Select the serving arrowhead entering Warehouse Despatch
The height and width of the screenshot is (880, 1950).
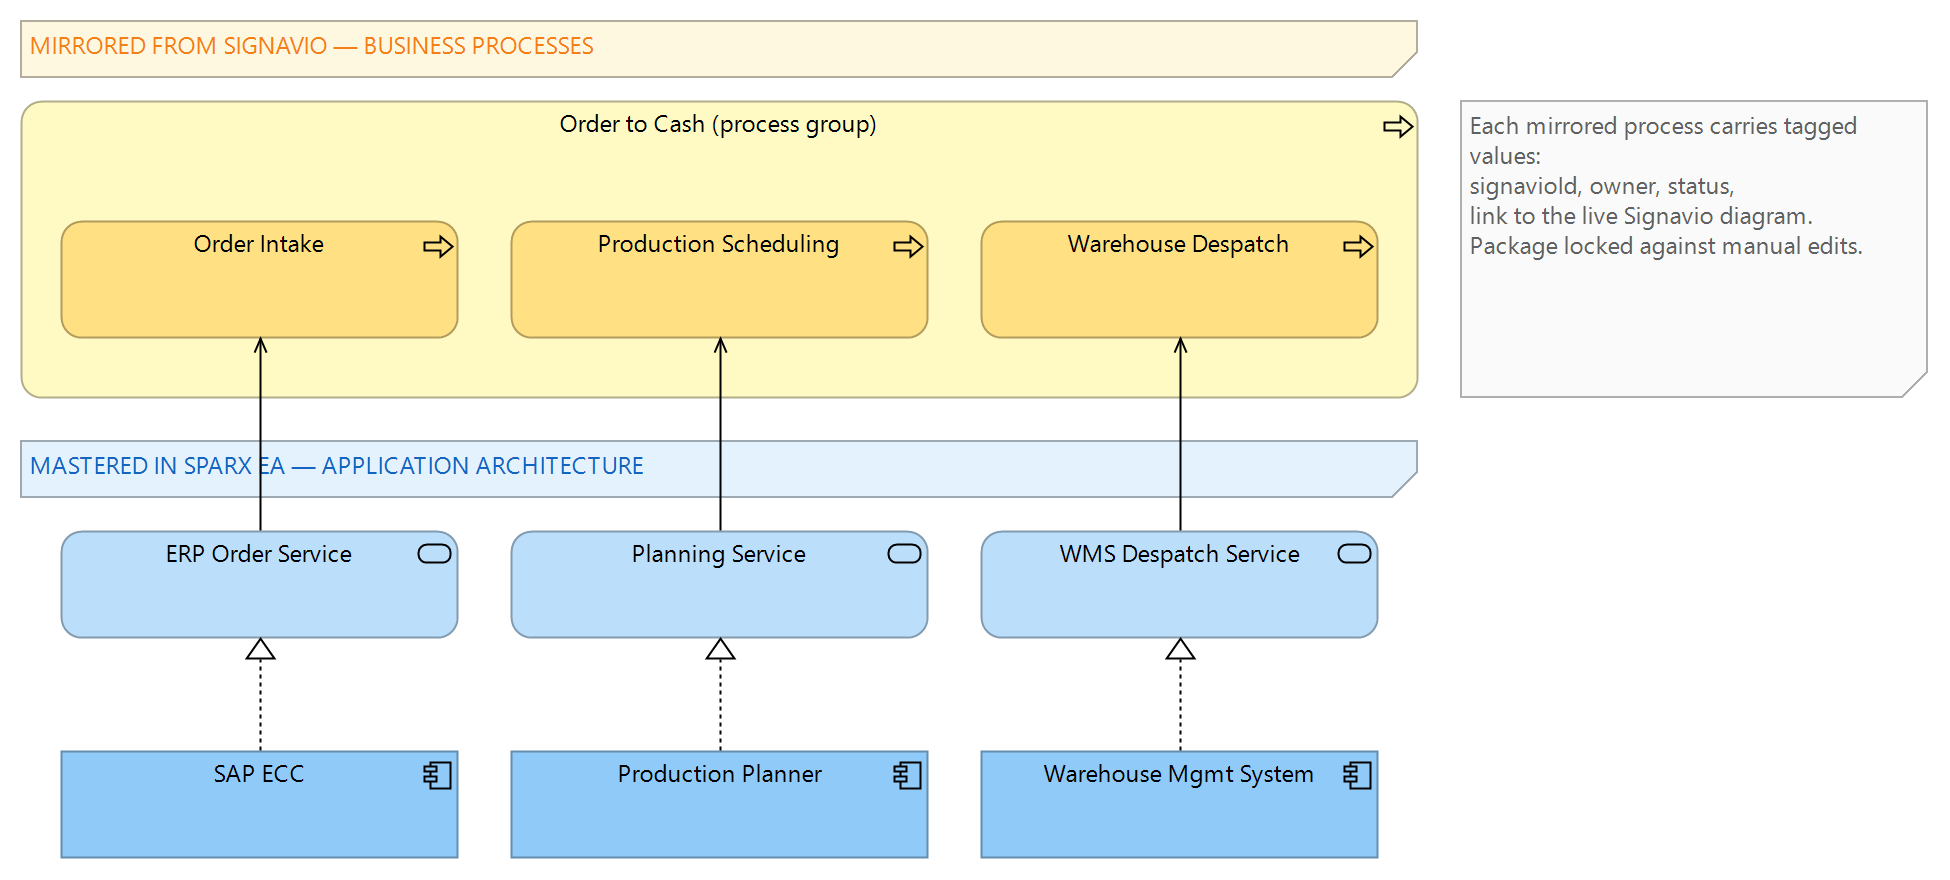click(x=1181, y=346)
